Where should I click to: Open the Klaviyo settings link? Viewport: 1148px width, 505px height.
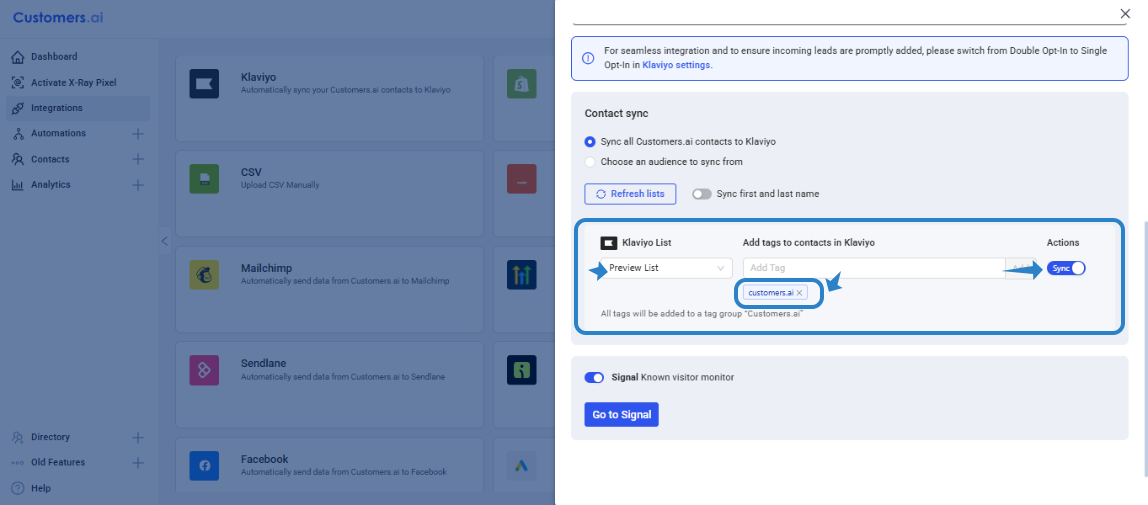[x=676, y=64]
